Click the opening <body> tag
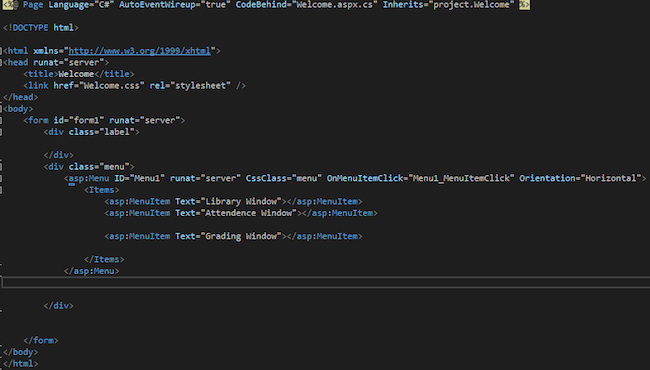 tap(18, 109)
